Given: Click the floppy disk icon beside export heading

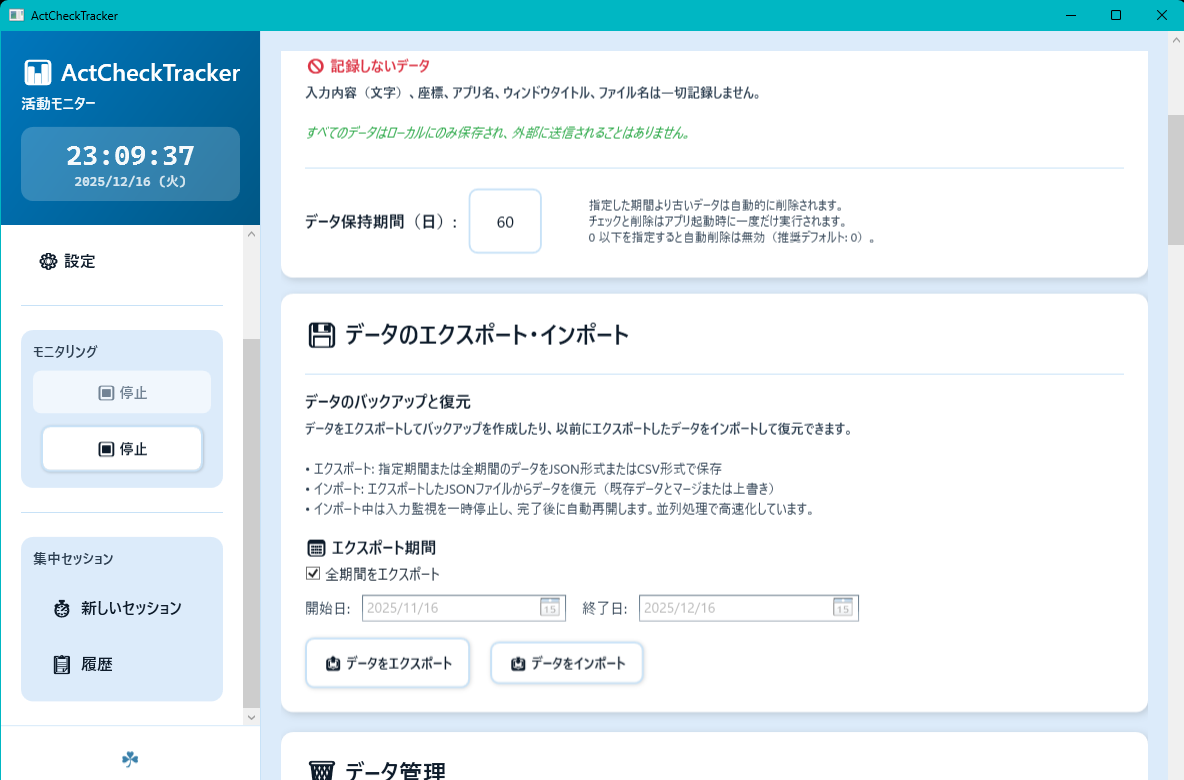Looking at the screenshot, I should tap(321, 335).
